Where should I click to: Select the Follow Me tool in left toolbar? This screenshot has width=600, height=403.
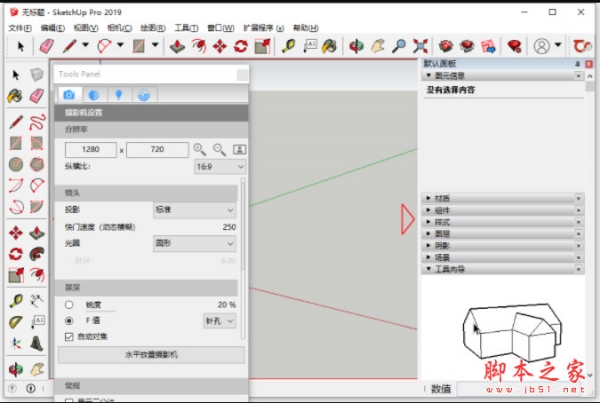pyautogui.click(x=37, y=254)
